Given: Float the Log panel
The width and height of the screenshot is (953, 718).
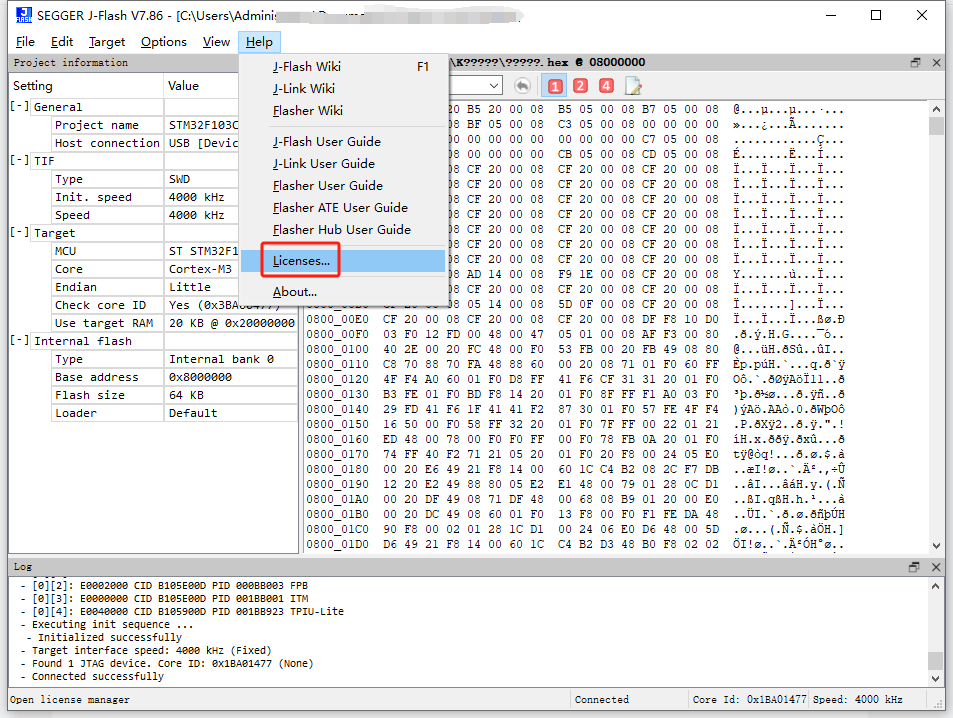Looking at the screenshot, I should point(913,566).
